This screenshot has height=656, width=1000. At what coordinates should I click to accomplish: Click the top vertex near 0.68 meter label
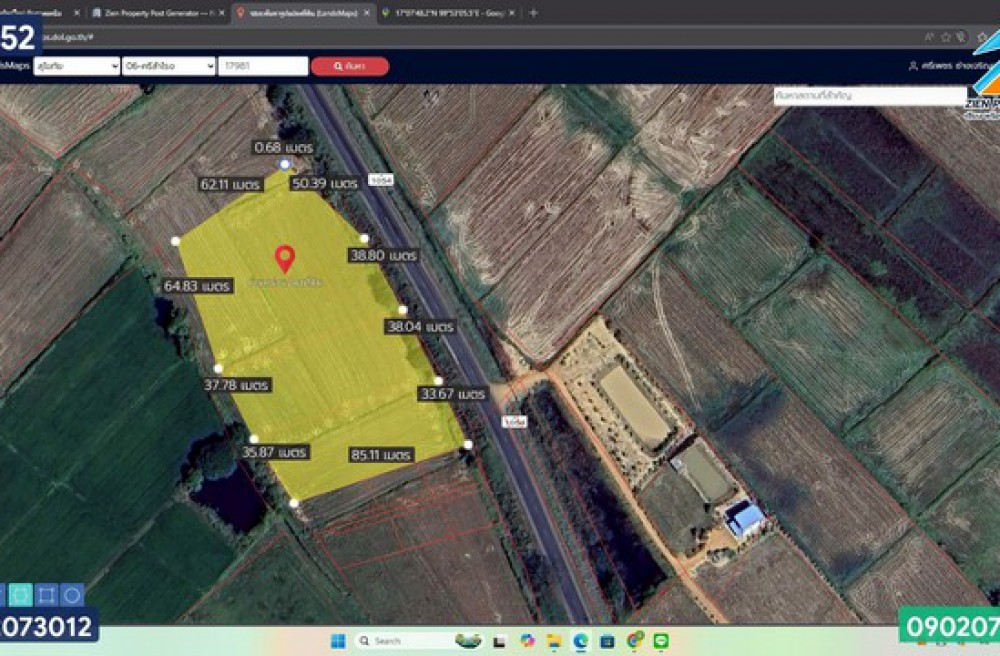(285, 164)
